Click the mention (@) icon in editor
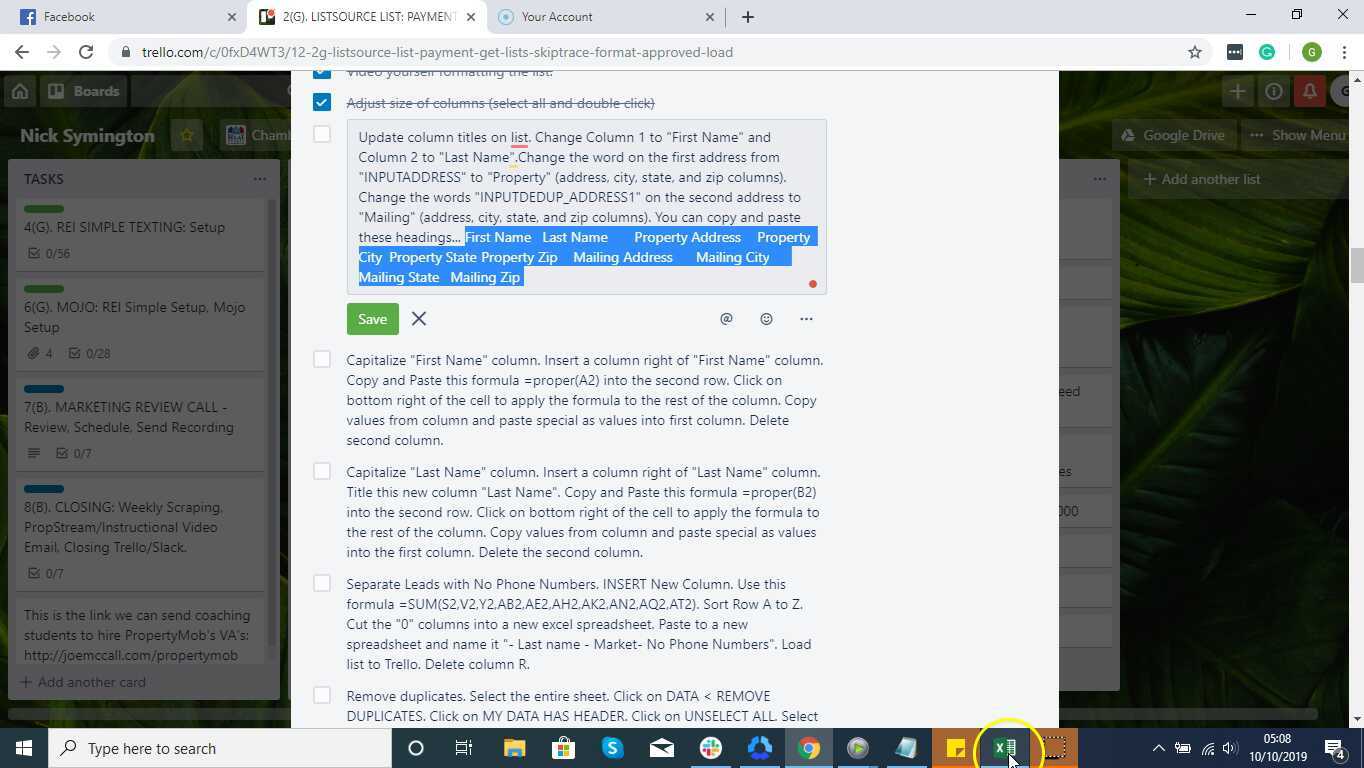 [x=726, y=319]
